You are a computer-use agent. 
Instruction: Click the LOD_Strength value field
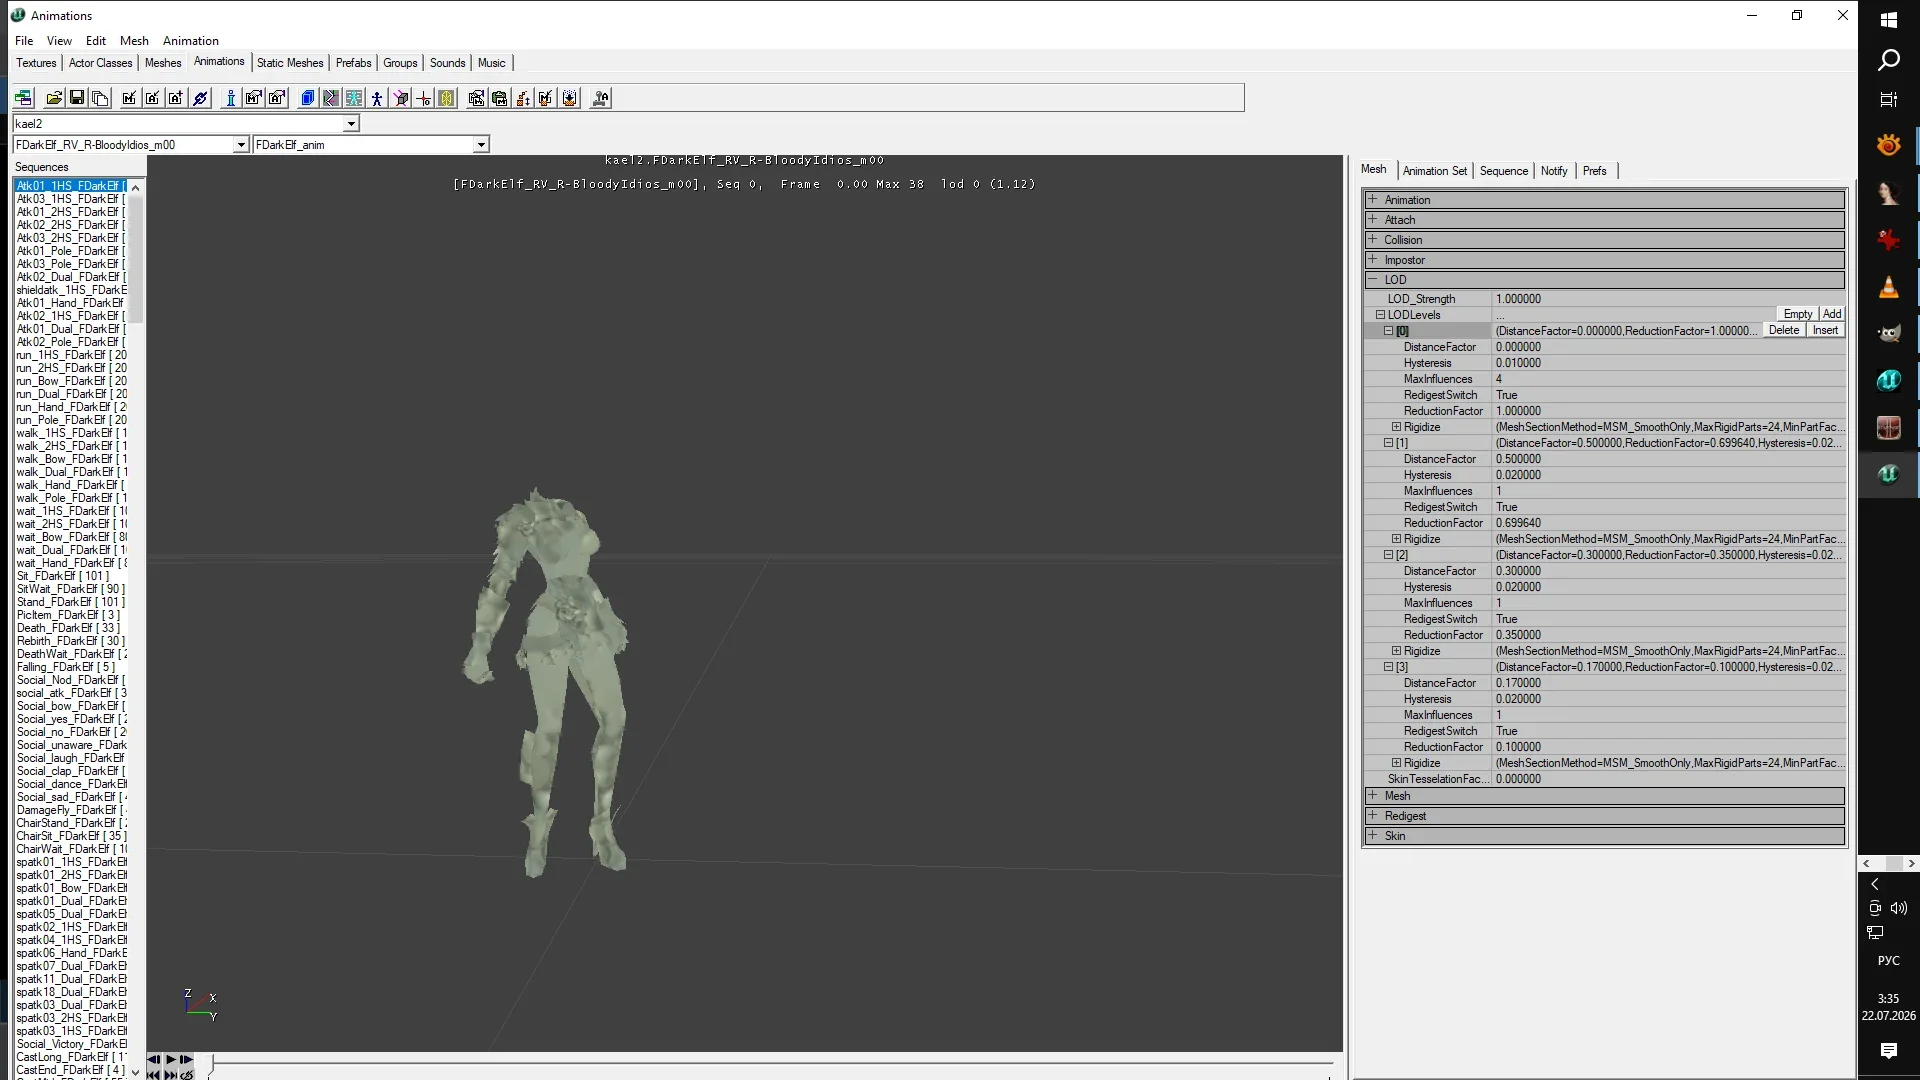1668,299
